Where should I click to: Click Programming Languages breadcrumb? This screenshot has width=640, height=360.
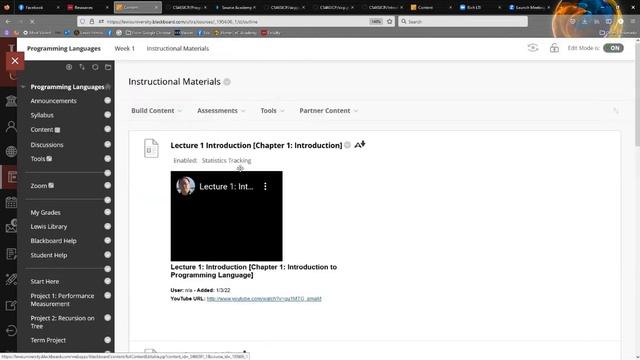pyautogui.click(x=64, y=48)
